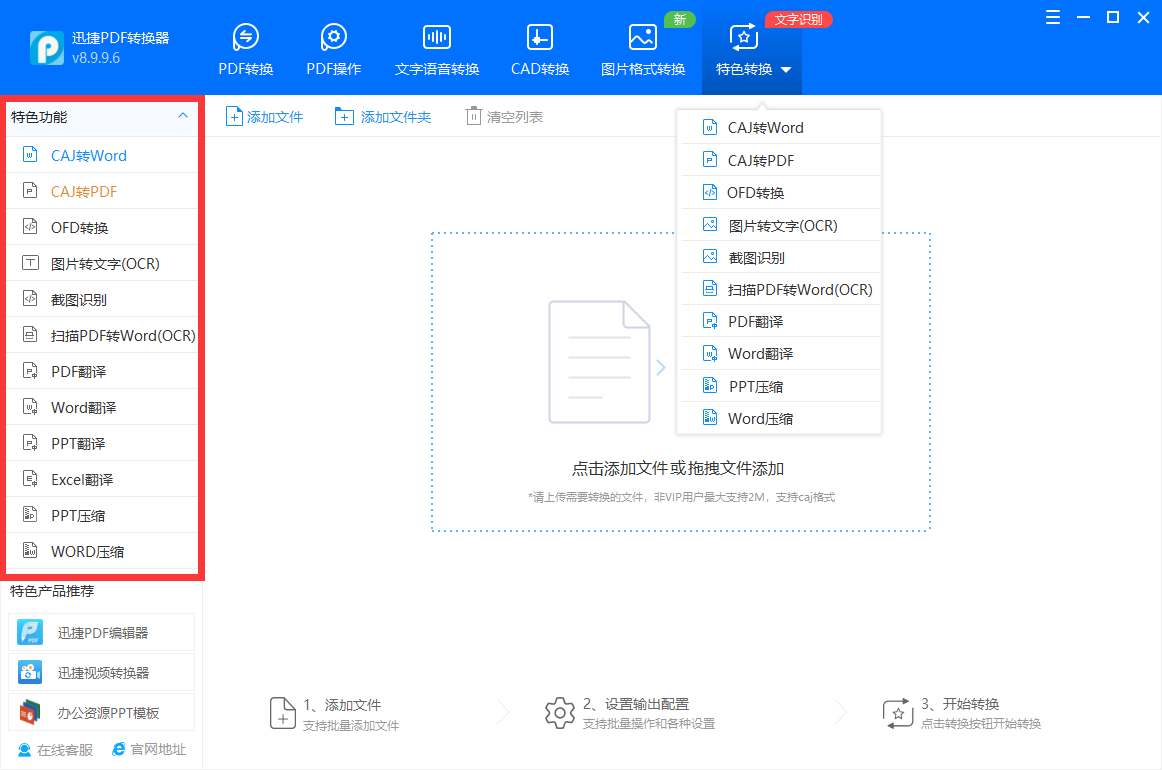1162x770 pixels.
Task: Click 清空列表 button
Action: point(504,116)
